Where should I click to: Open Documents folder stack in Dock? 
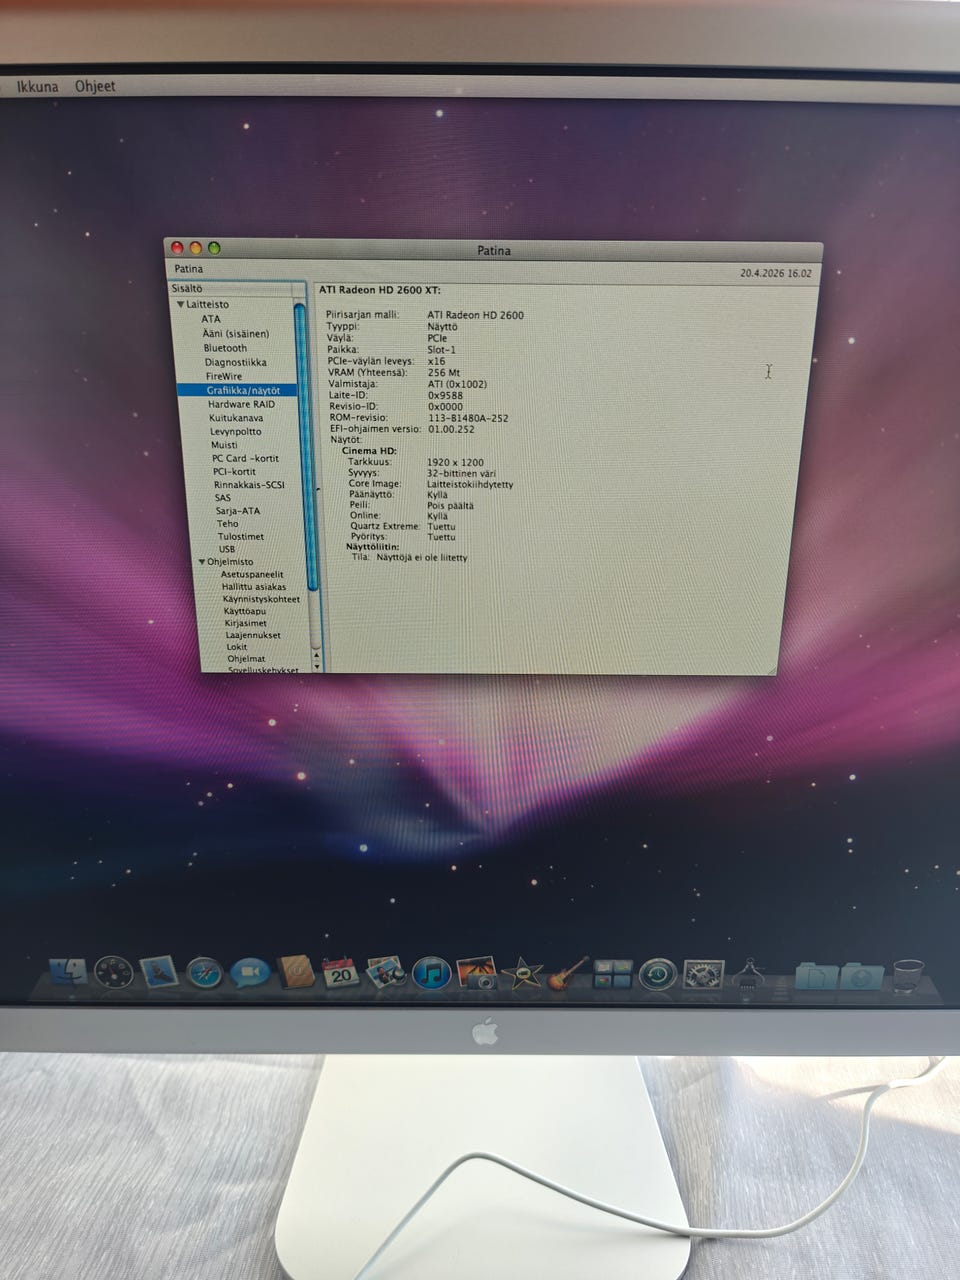tap(816, 975)
